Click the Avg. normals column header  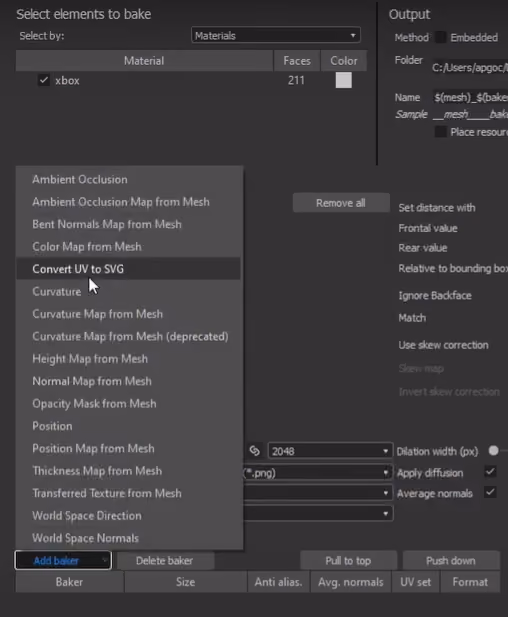(x=351, y=582)
